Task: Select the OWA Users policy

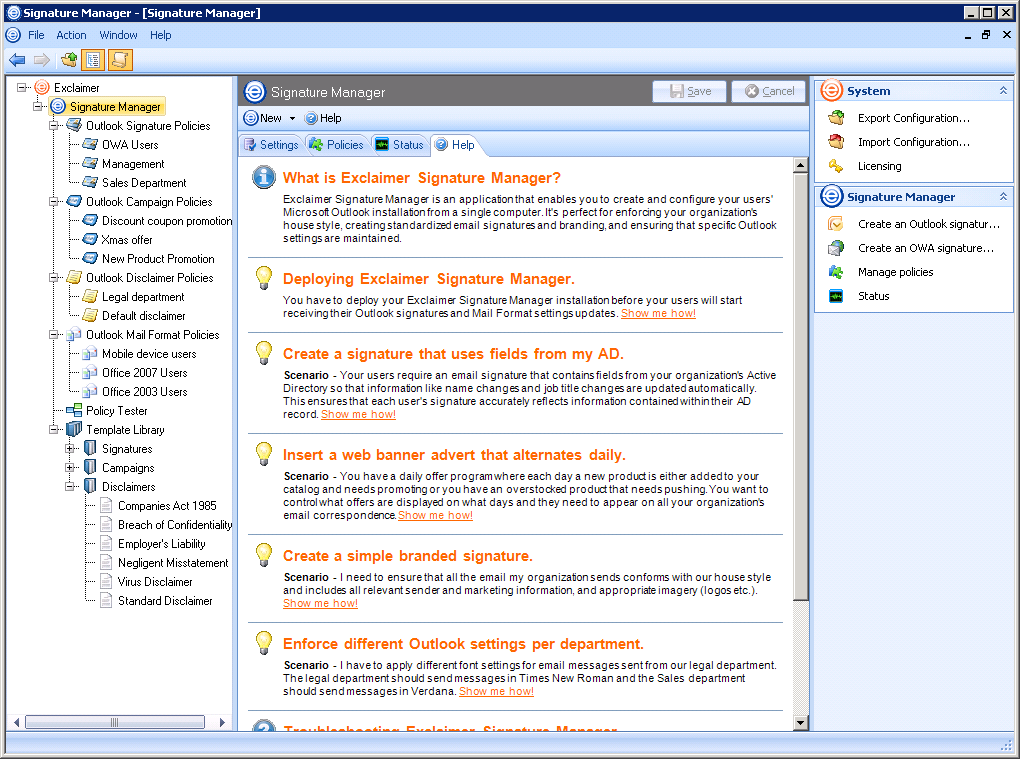Action: (129, 144)
